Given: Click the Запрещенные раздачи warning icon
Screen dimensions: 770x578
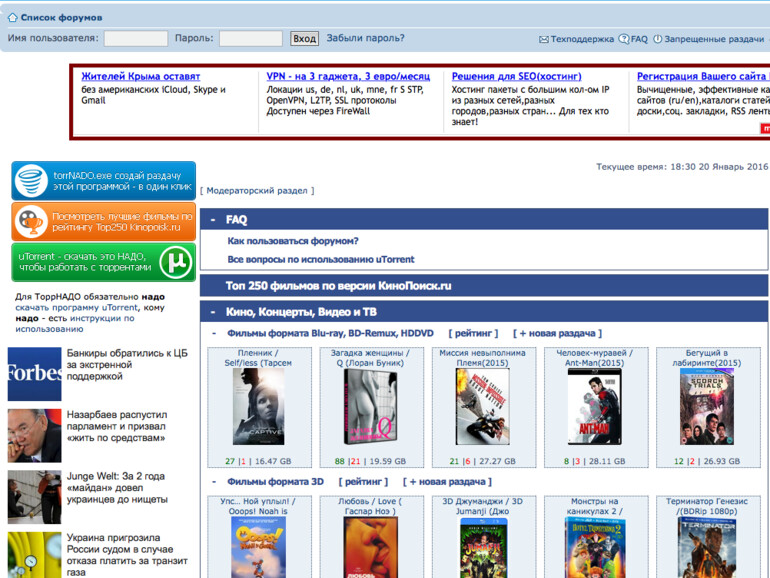Looking at the screenshot, I should pyautogui.click(x=658, y=39).
